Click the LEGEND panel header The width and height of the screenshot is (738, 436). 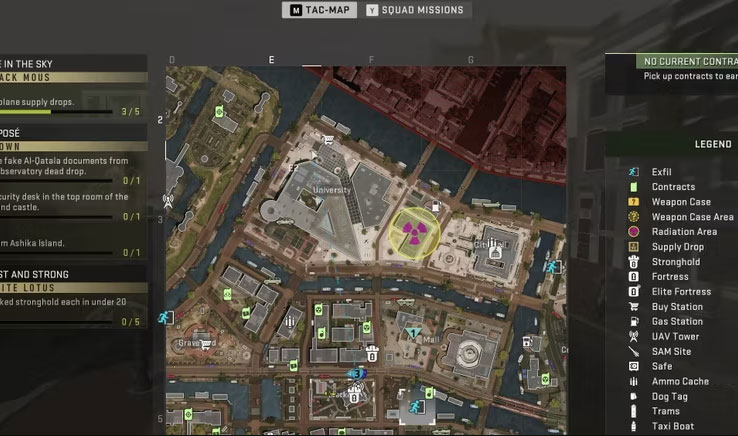(x=713, y=144)
